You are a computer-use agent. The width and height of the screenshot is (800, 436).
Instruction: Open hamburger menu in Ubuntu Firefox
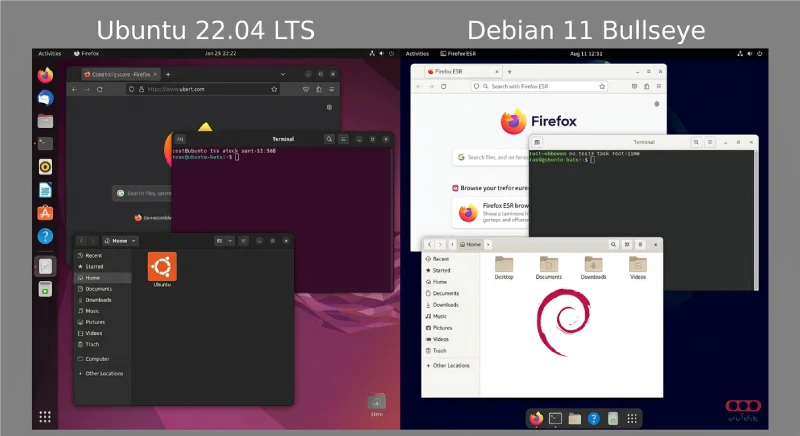click(332, 89)
